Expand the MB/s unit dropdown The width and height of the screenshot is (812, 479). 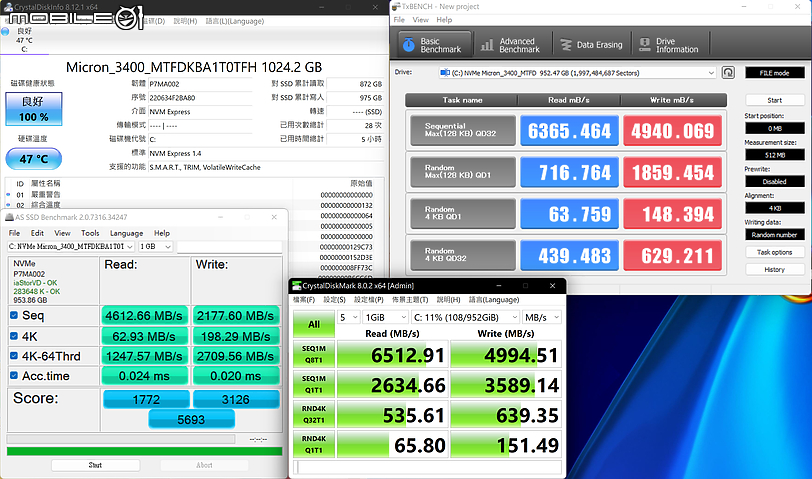coord(542,317)
